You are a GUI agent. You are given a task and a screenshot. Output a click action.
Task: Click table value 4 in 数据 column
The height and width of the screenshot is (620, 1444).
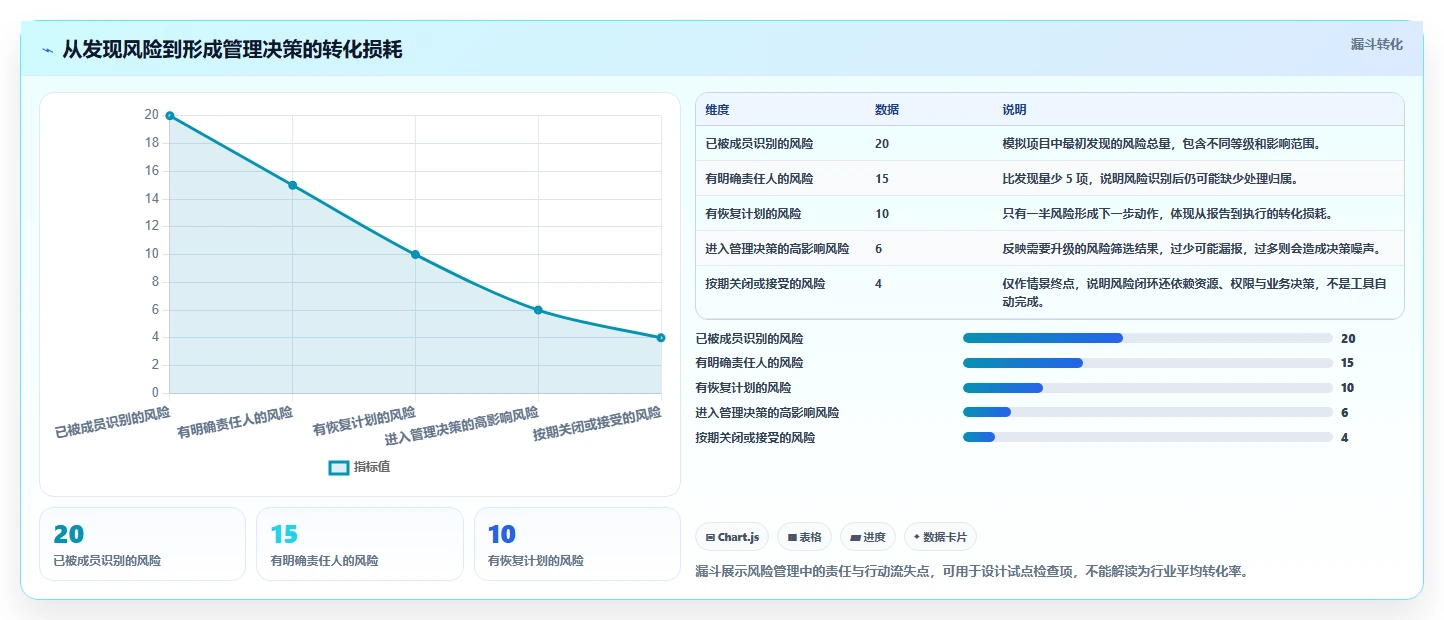(878, 284)
